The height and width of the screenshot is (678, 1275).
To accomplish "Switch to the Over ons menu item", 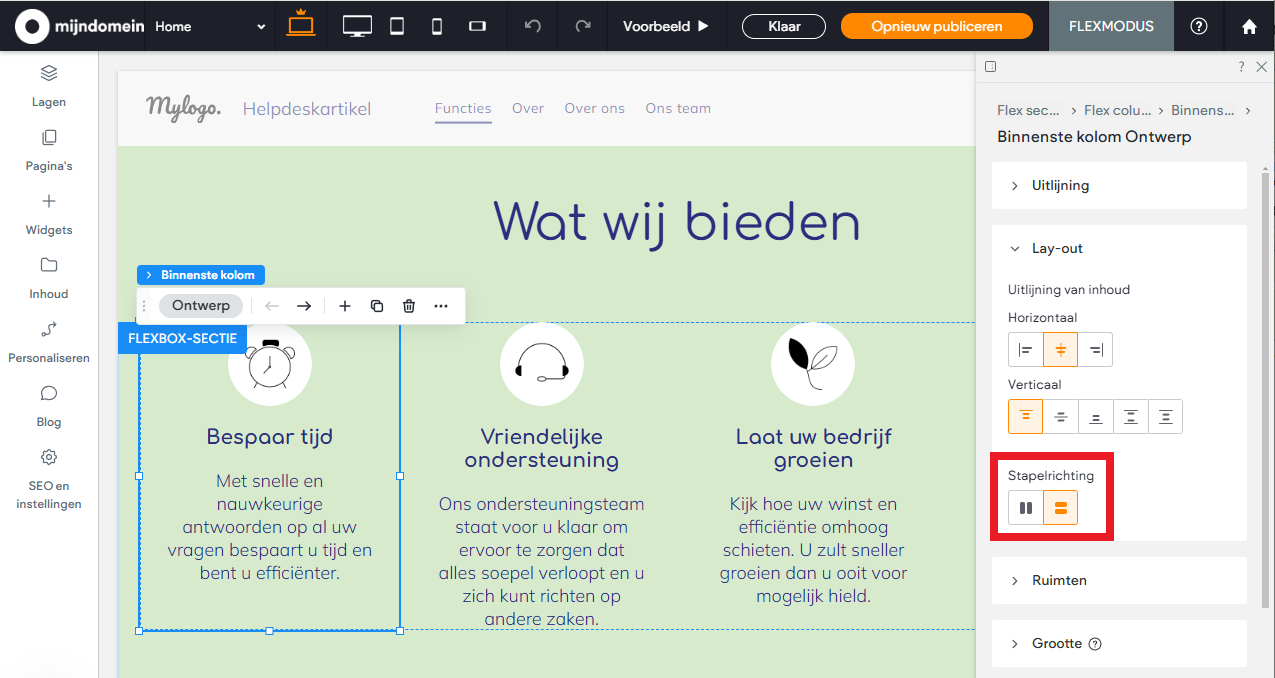I will 594,108.
